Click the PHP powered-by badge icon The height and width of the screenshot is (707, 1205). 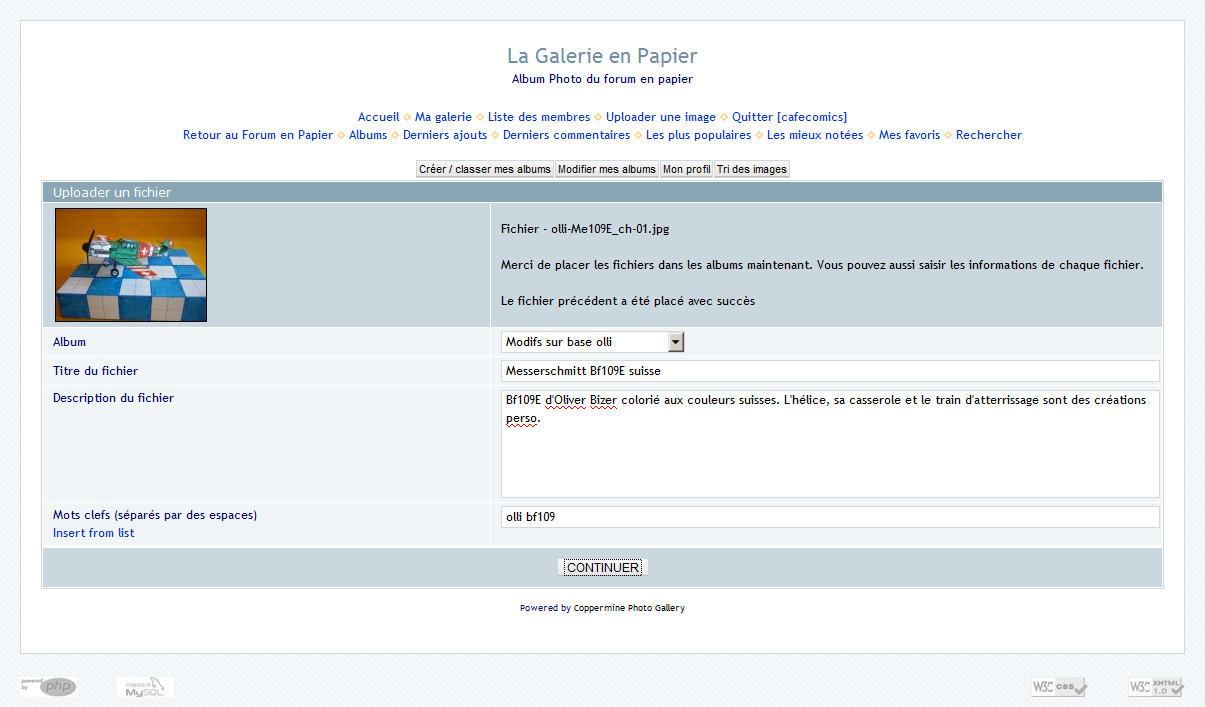point(48,687)
